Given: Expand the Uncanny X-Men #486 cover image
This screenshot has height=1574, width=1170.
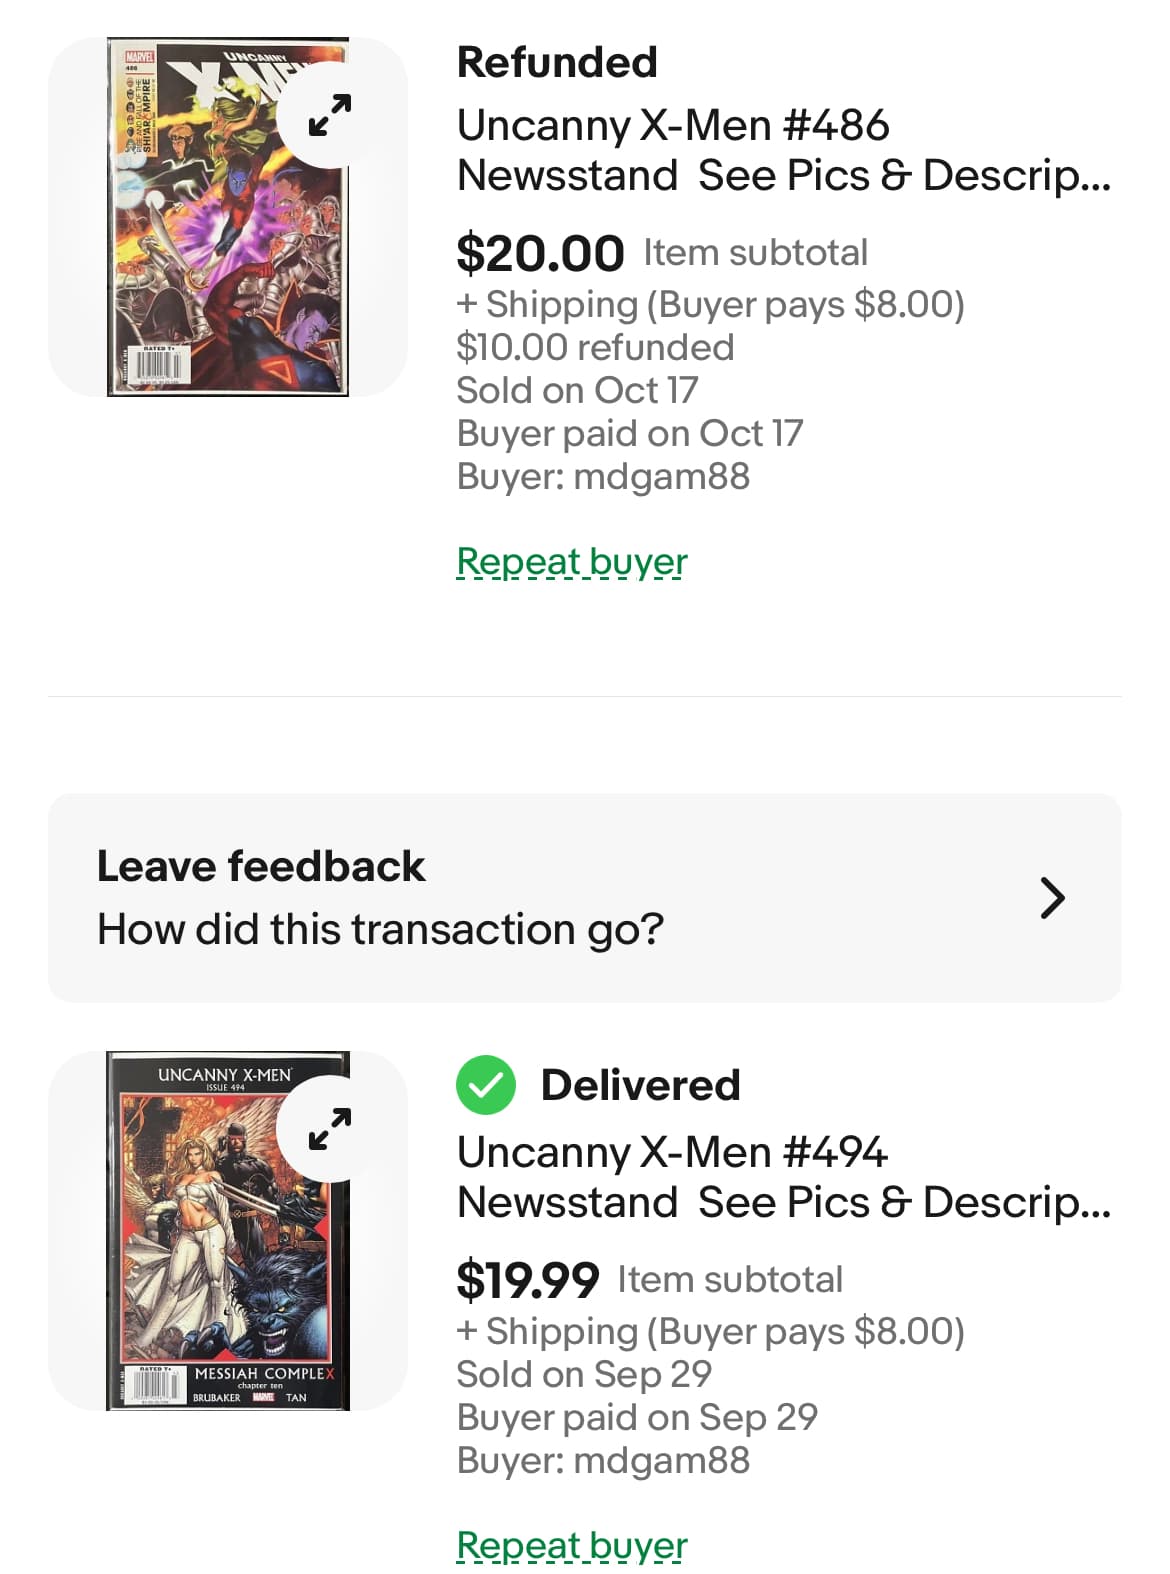Looking at the screenshot, I should click(x=330, y=116).
